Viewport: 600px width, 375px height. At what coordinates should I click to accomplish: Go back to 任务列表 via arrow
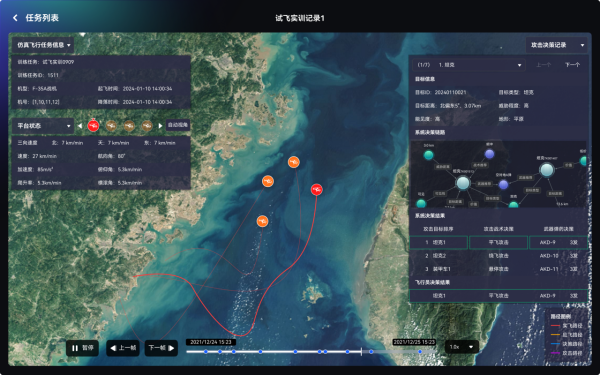[x=15, y=18]
